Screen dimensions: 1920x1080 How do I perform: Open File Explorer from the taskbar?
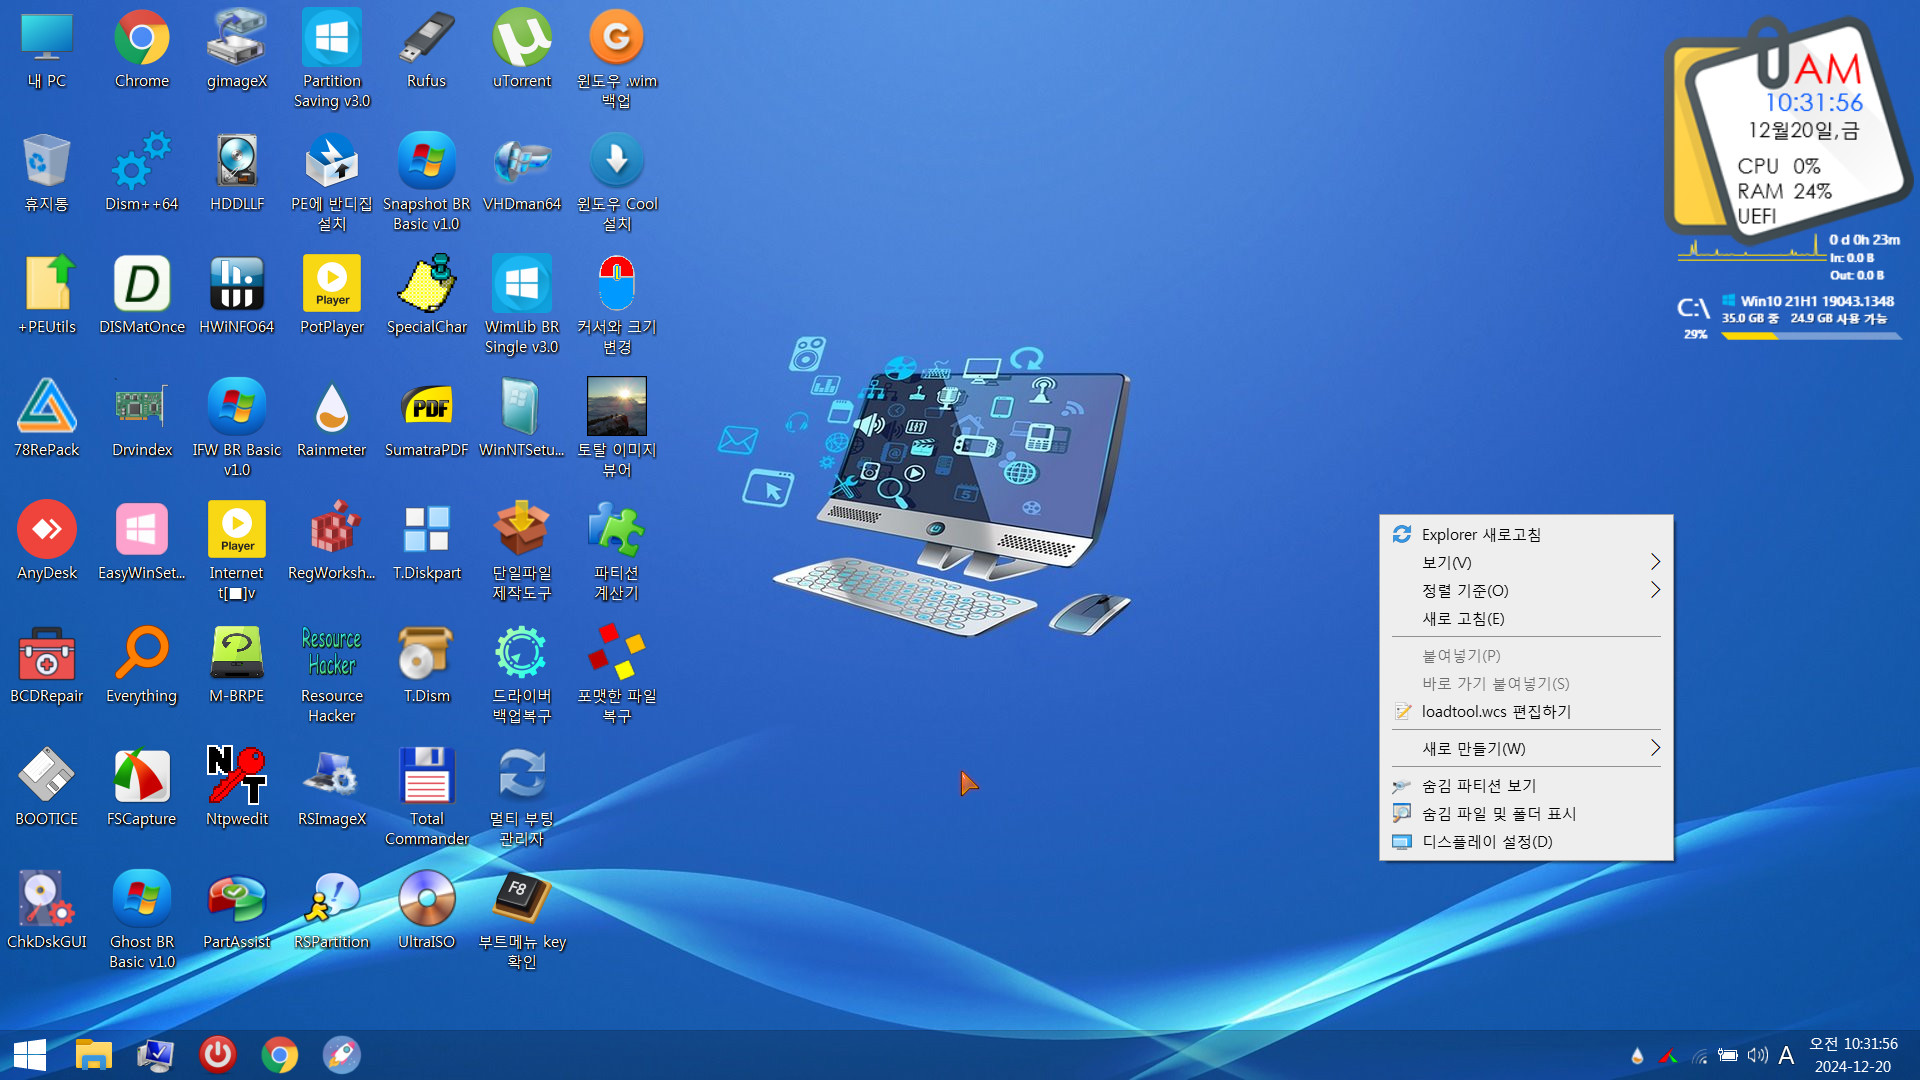[x=93, y=1055]
